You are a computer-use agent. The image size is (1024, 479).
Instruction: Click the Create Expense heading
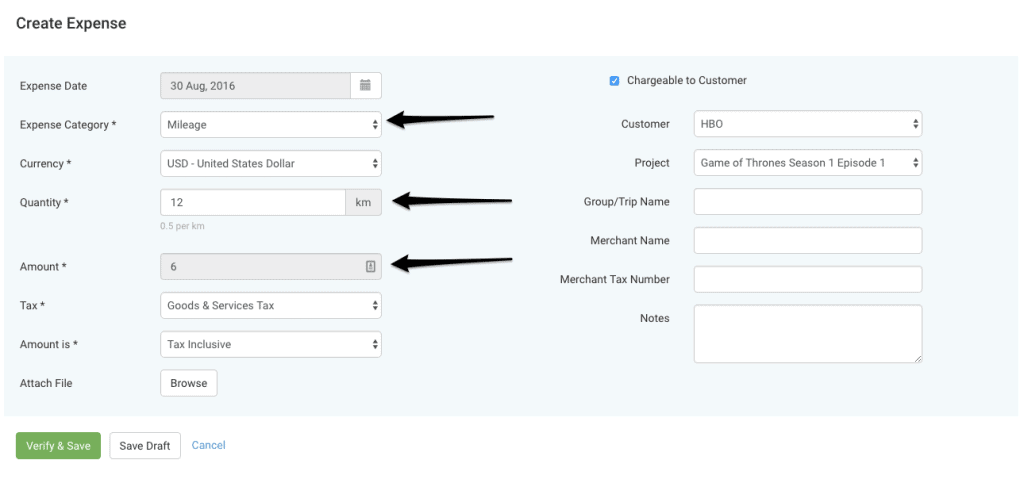click(x=71, y=24)
